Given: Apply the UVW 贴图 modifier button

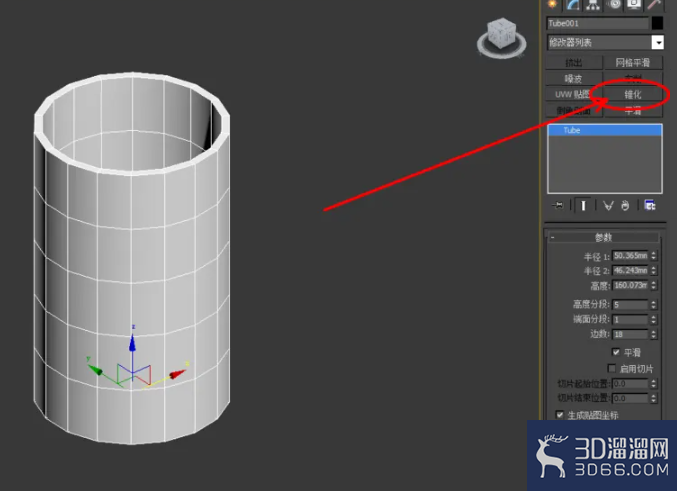Looking at the screenshot, I should [x=573, y=94].
